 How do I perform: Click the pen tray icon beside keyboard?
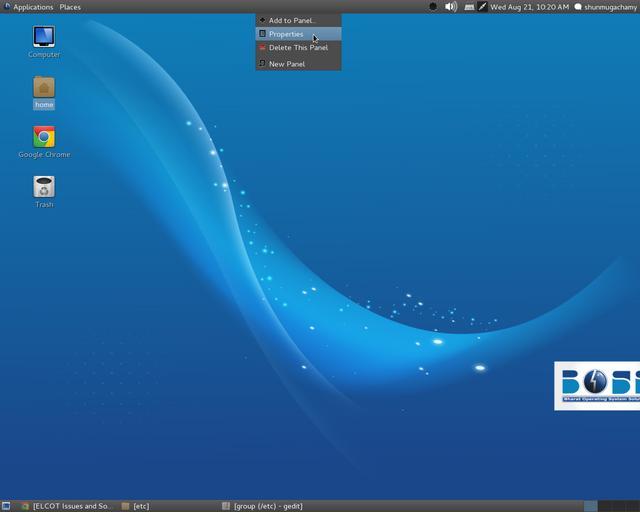[x=482, y=7]
